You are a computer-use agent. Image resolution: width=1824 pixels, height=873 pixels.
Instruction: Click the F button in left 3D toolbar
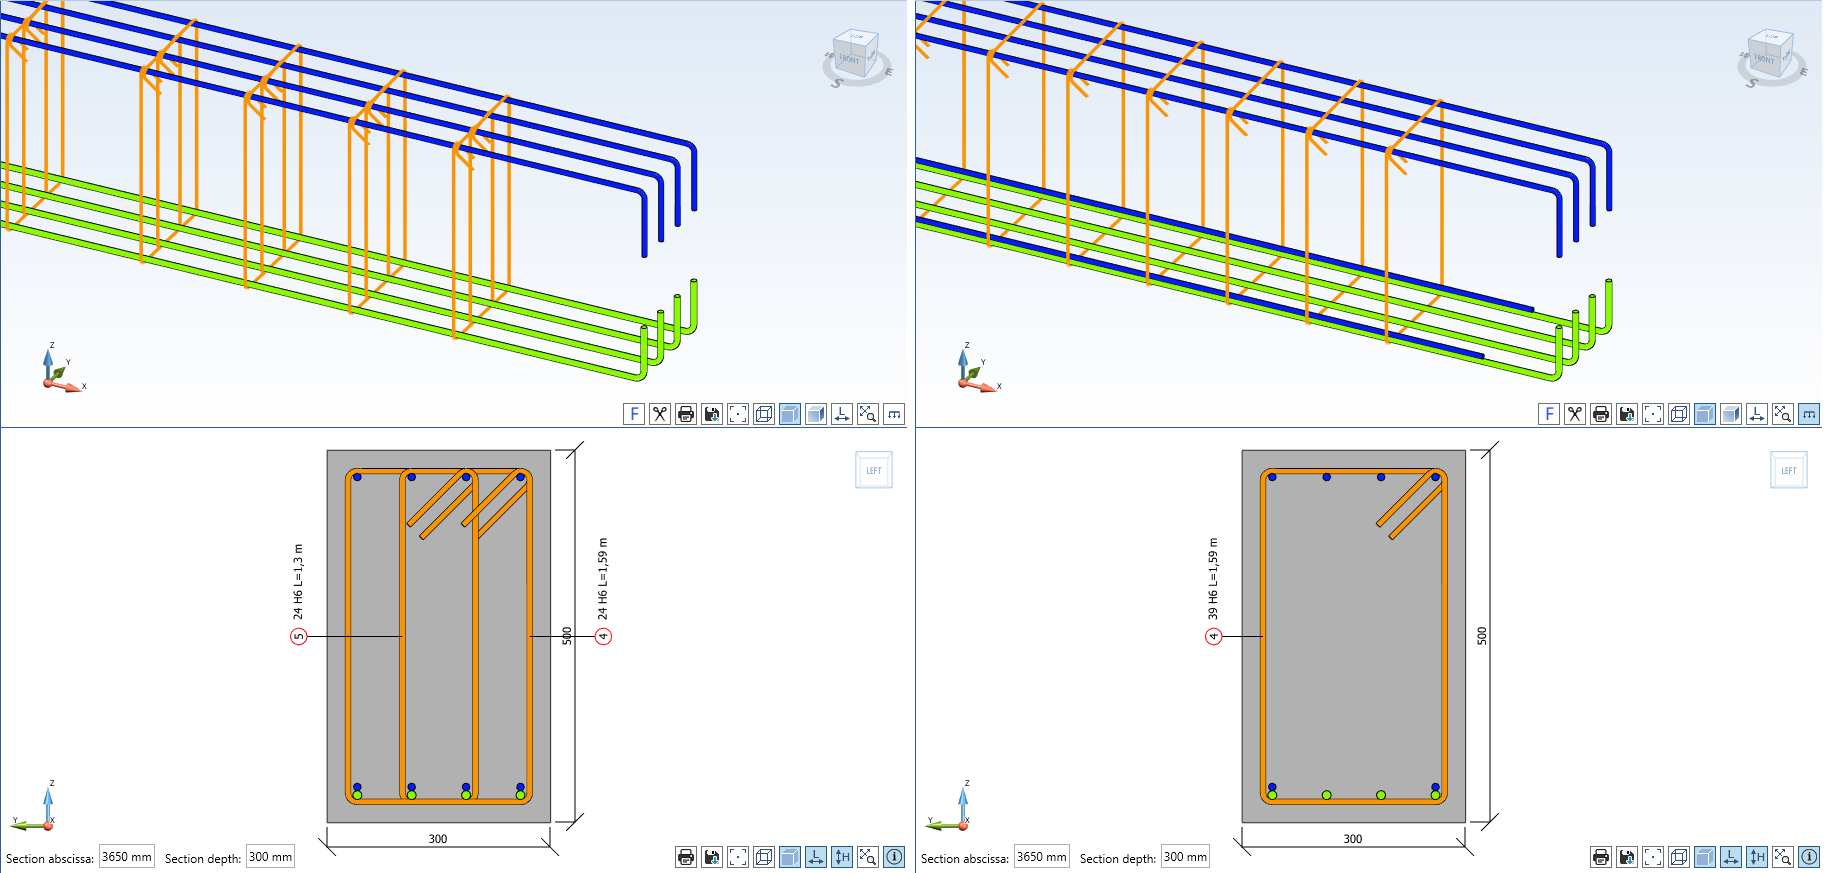633,414
